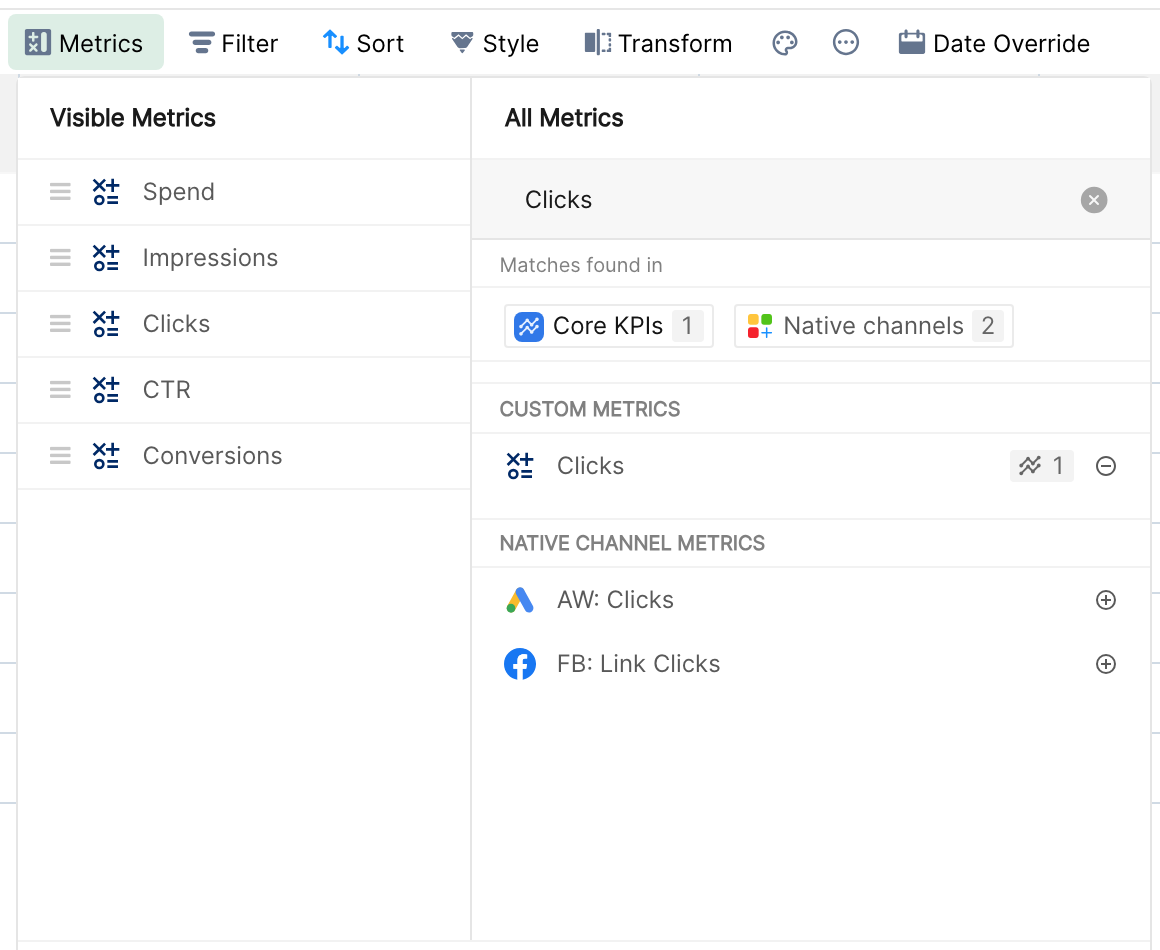Click the custom metric icon in Custom Metrics row
Screen dimensions: 1160x950
(520, 466)
